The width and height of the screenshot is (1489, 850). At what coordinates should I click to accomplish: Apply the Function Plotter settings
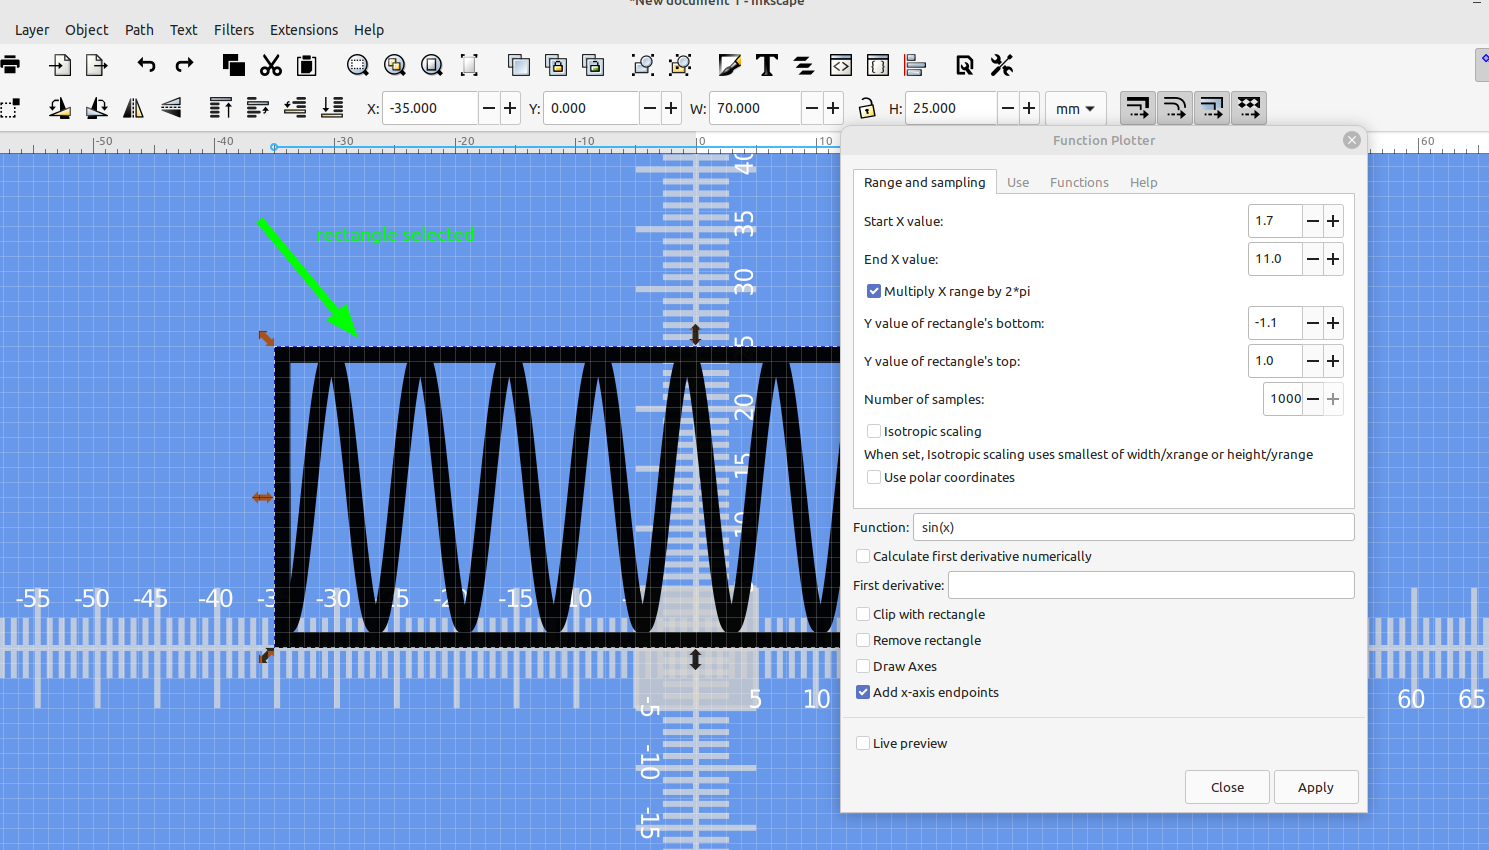point(1315,787)
